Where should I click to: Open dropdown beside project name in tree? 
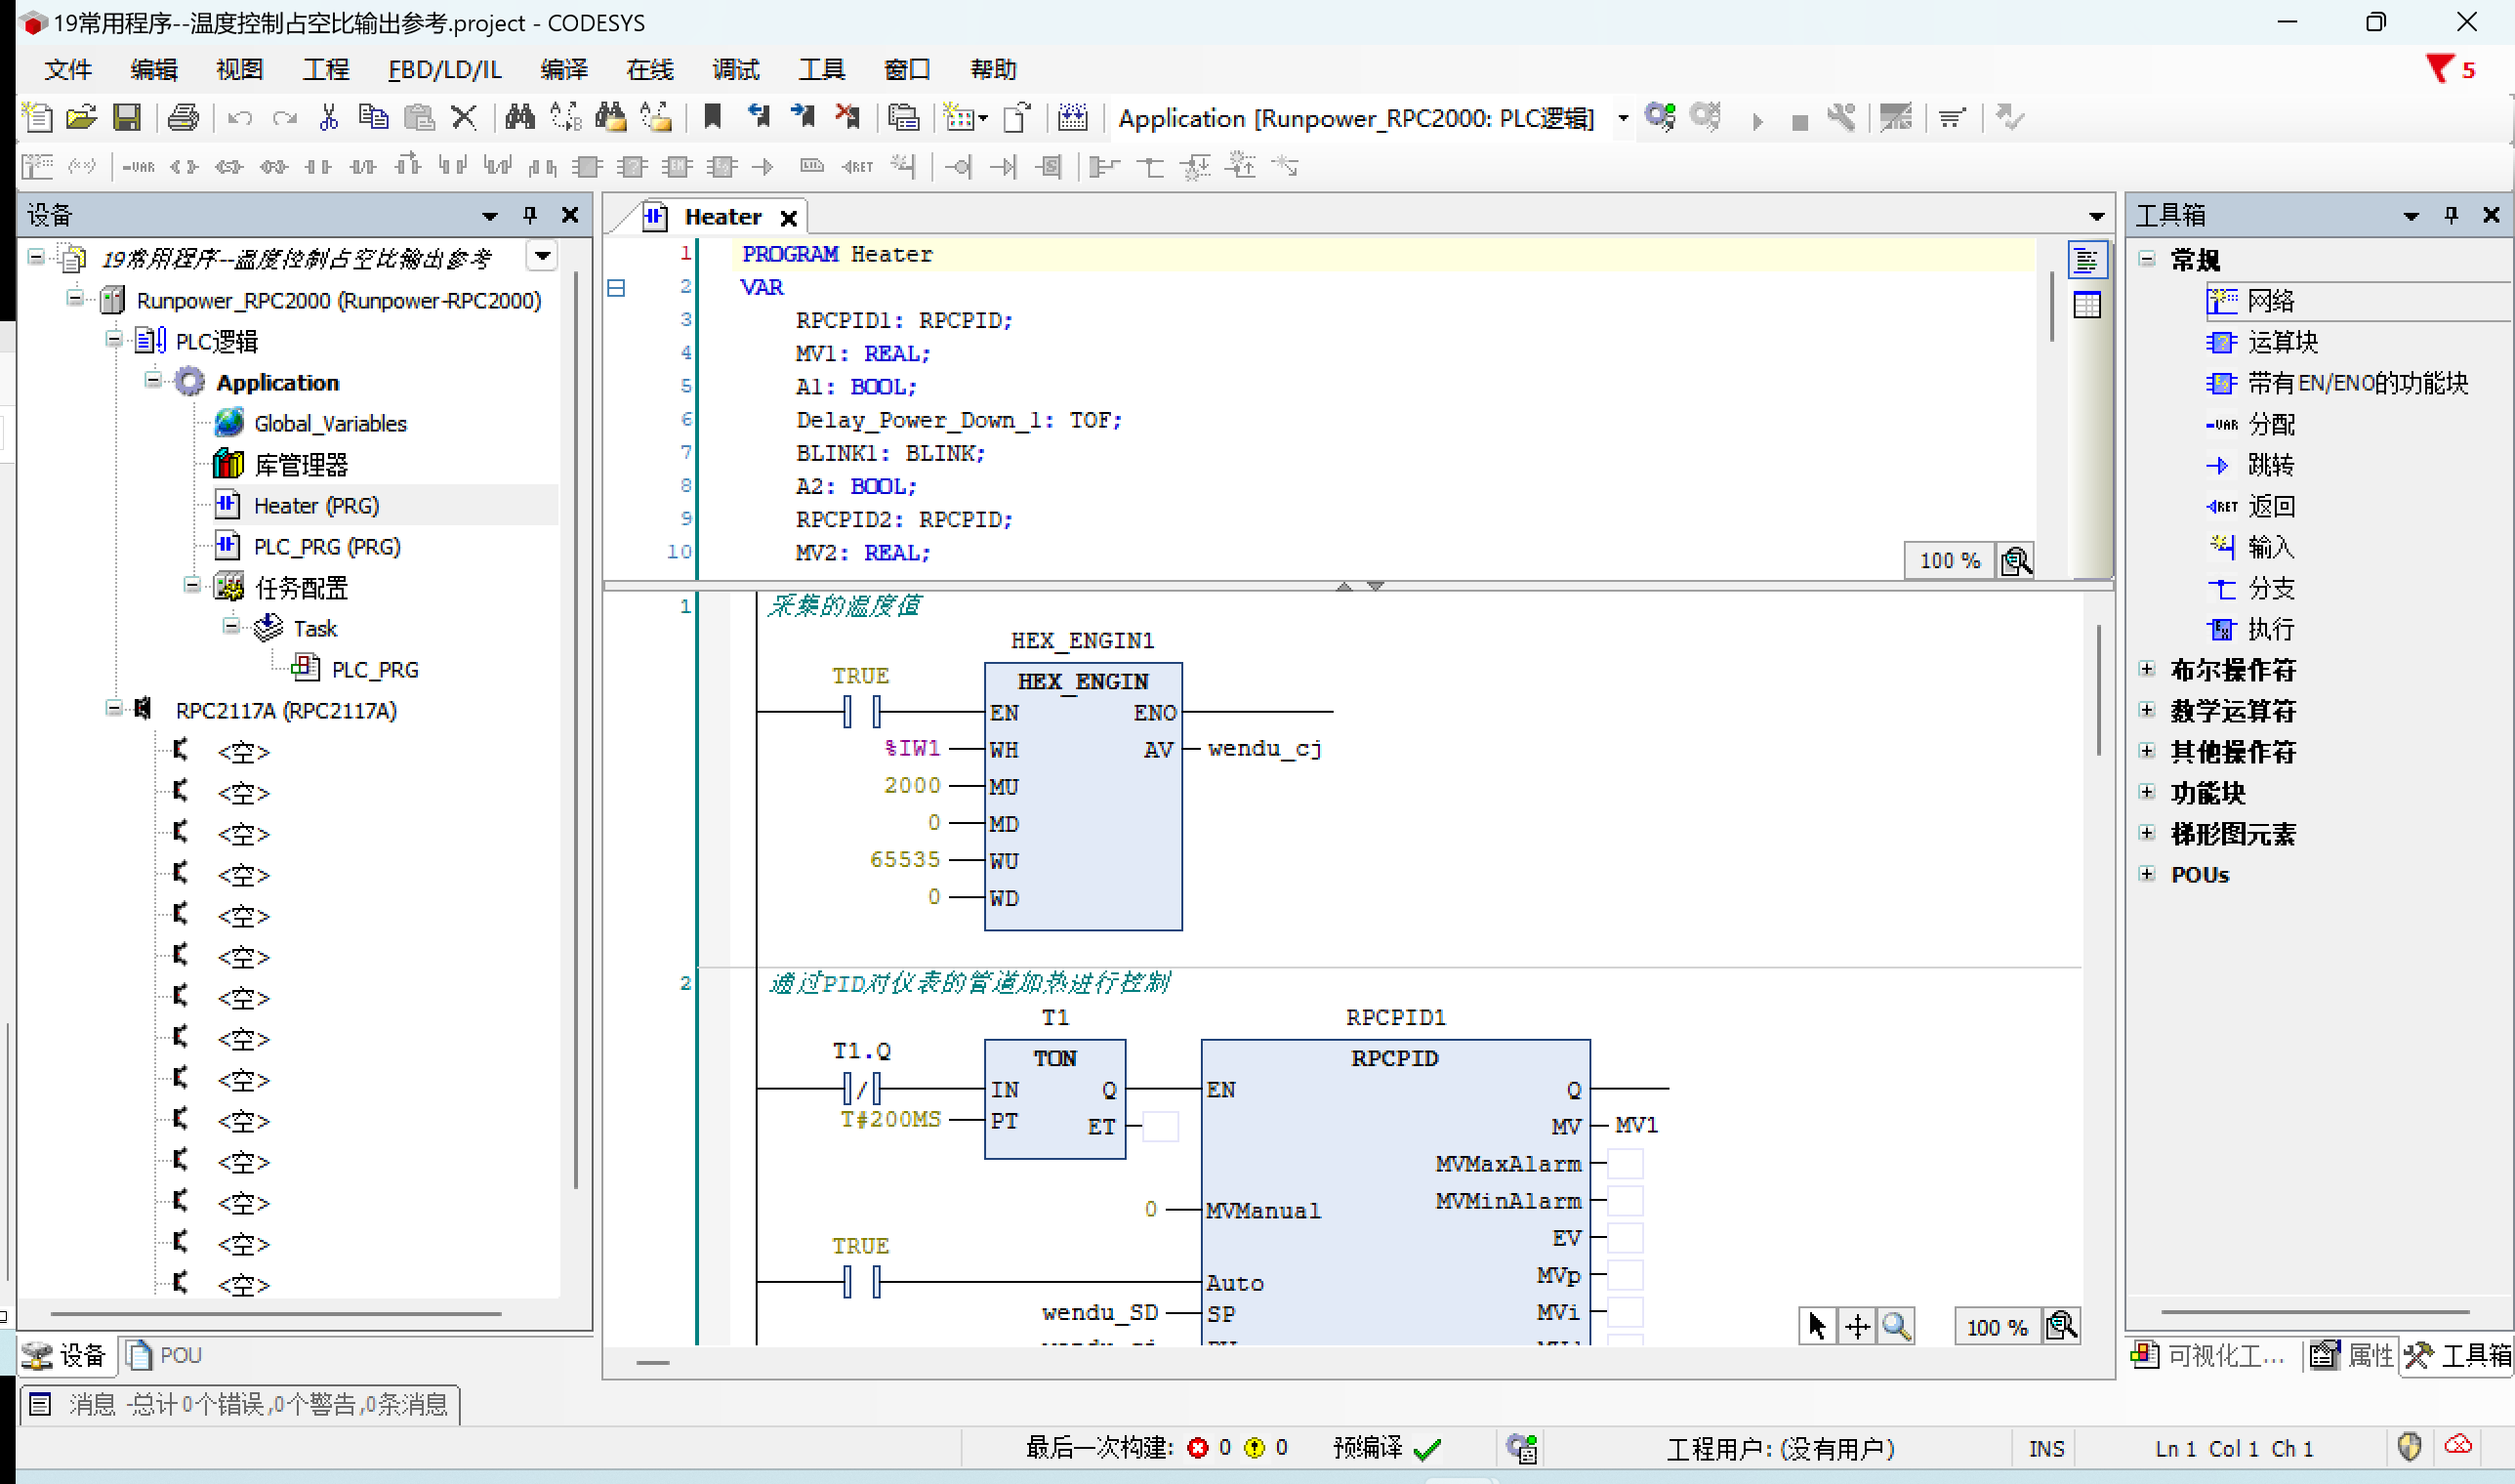542,257
